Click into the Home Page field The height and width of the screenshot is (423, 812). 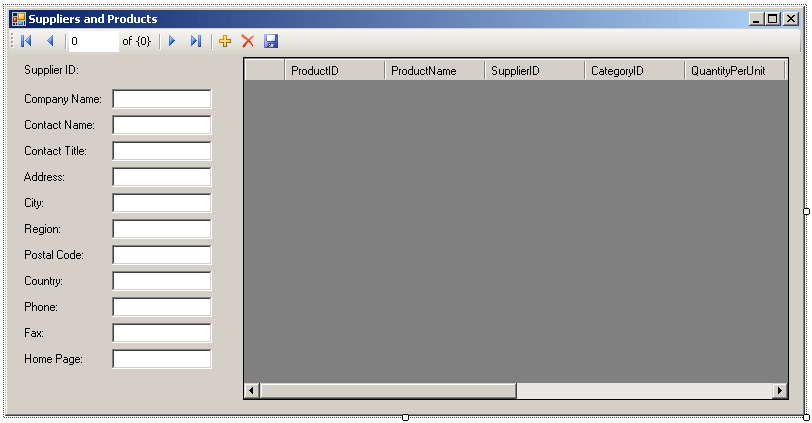pyautogui.click(x=162, y=359)
